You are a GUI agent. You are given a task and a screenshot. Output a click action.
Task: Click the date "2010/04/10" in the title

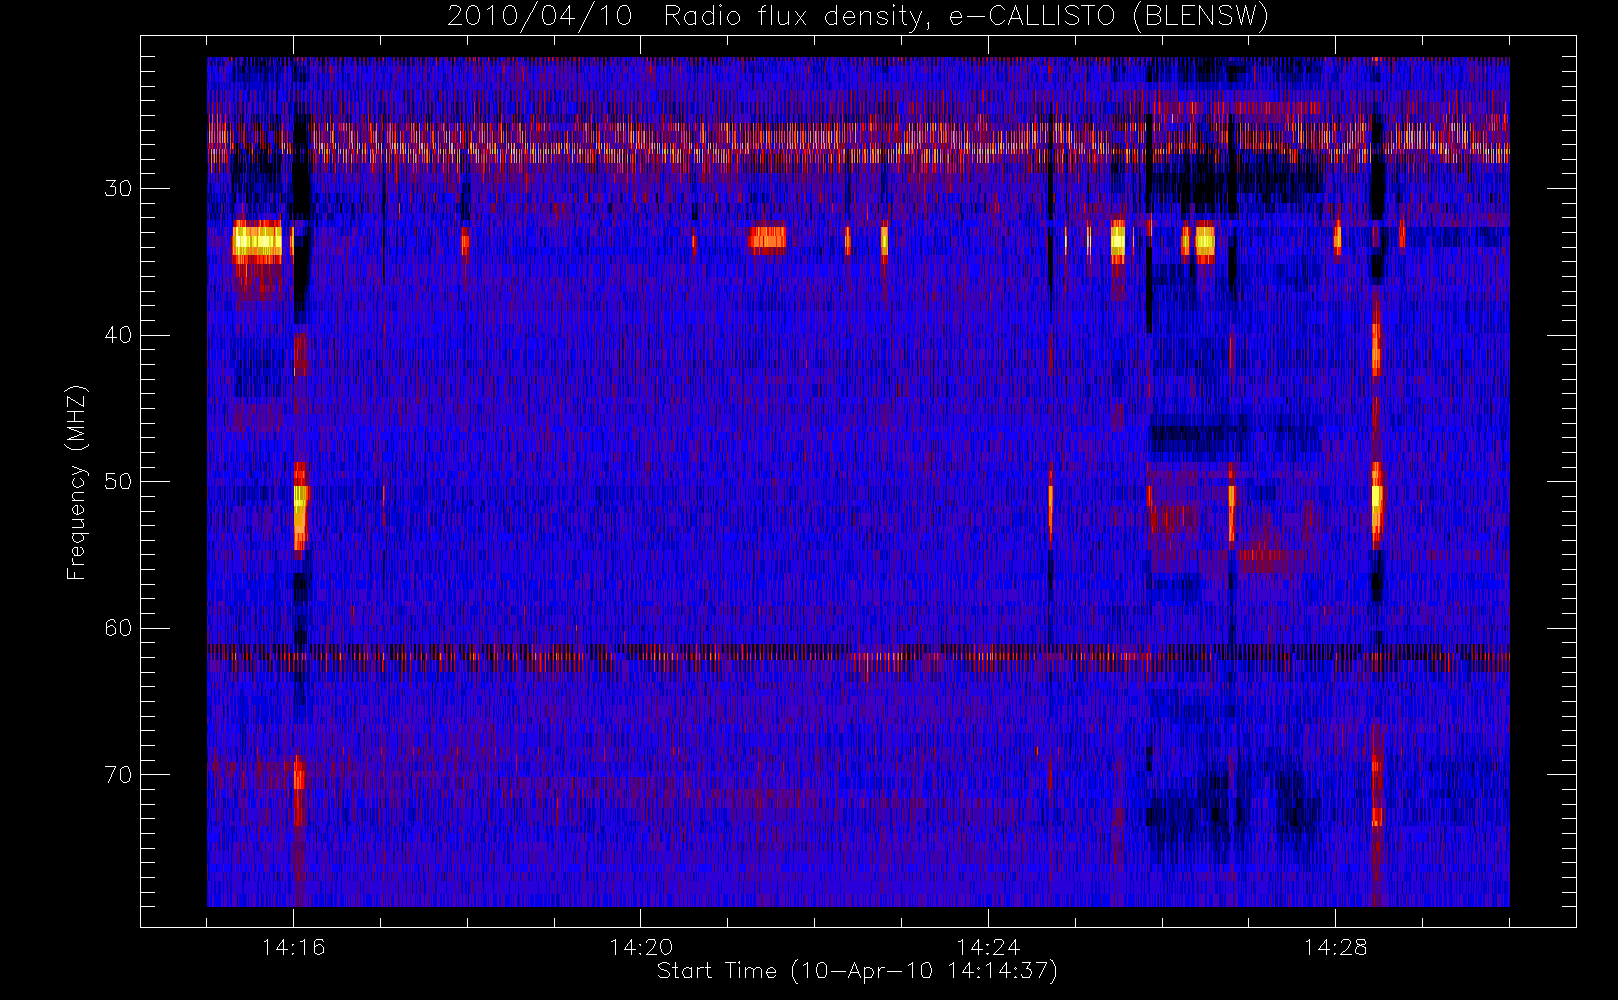[x=540, y=16]
